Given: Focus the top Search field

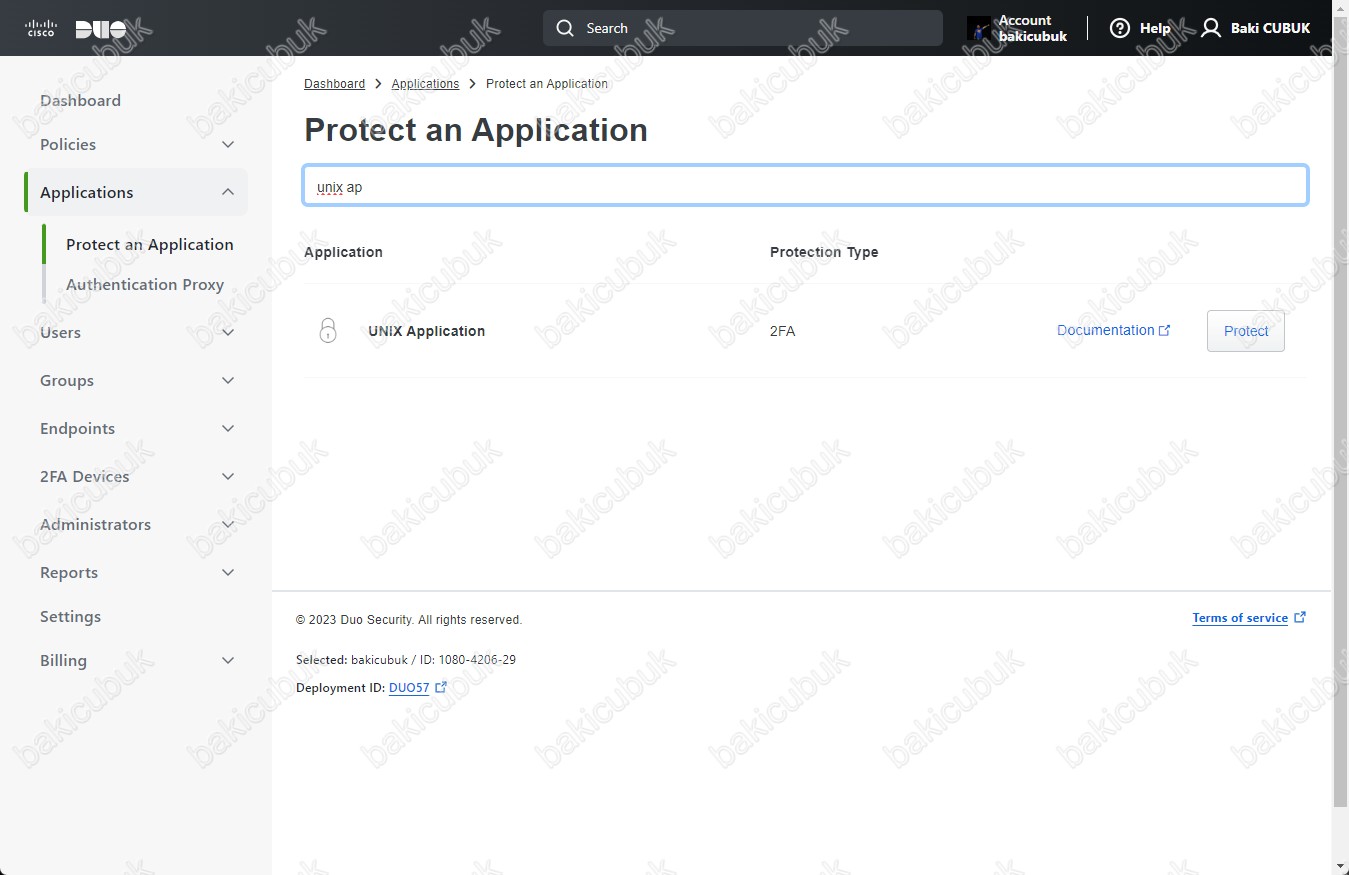Looking at the screenshot, I should pyautogui.click(x=743, y=28).
